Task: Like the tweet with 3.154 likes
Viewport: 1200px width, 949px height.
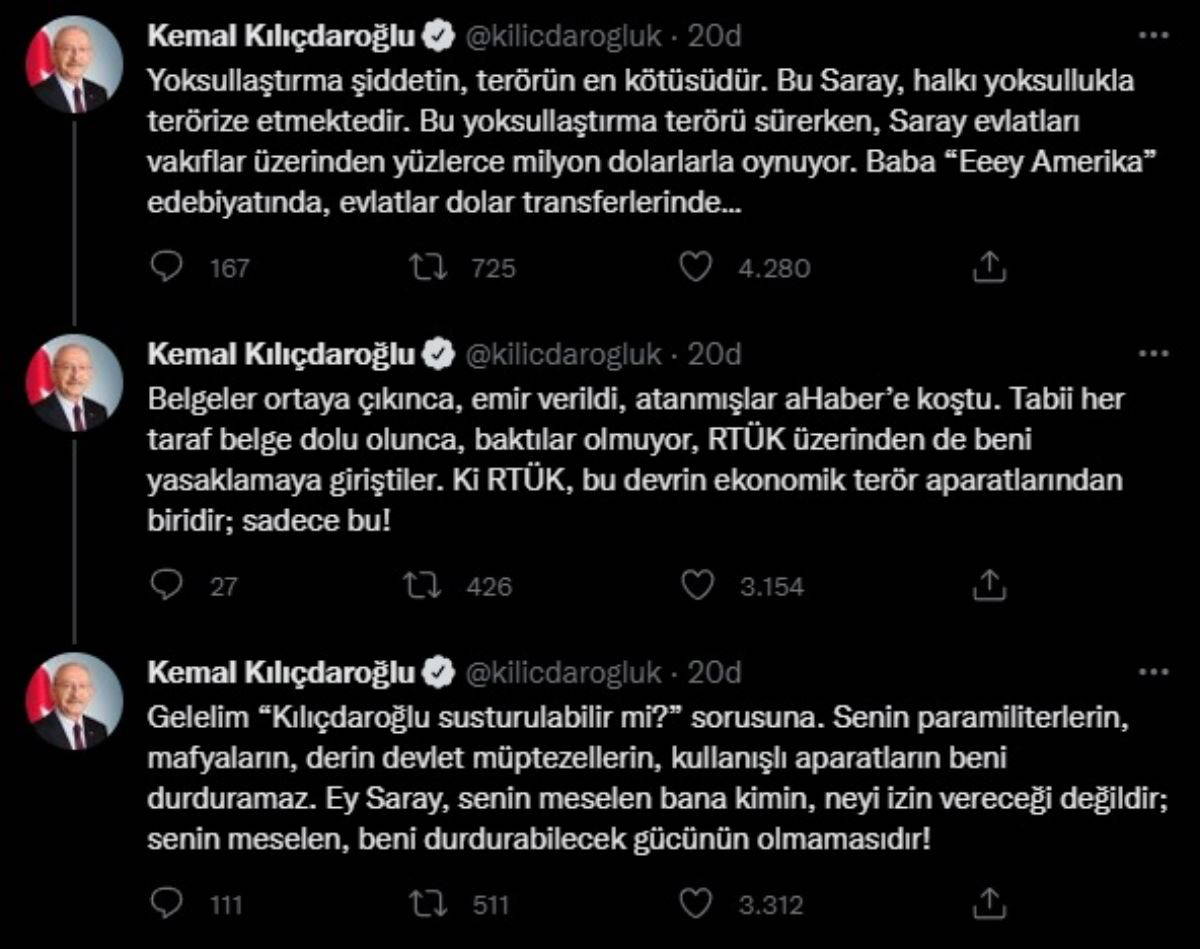Action: 696,585
